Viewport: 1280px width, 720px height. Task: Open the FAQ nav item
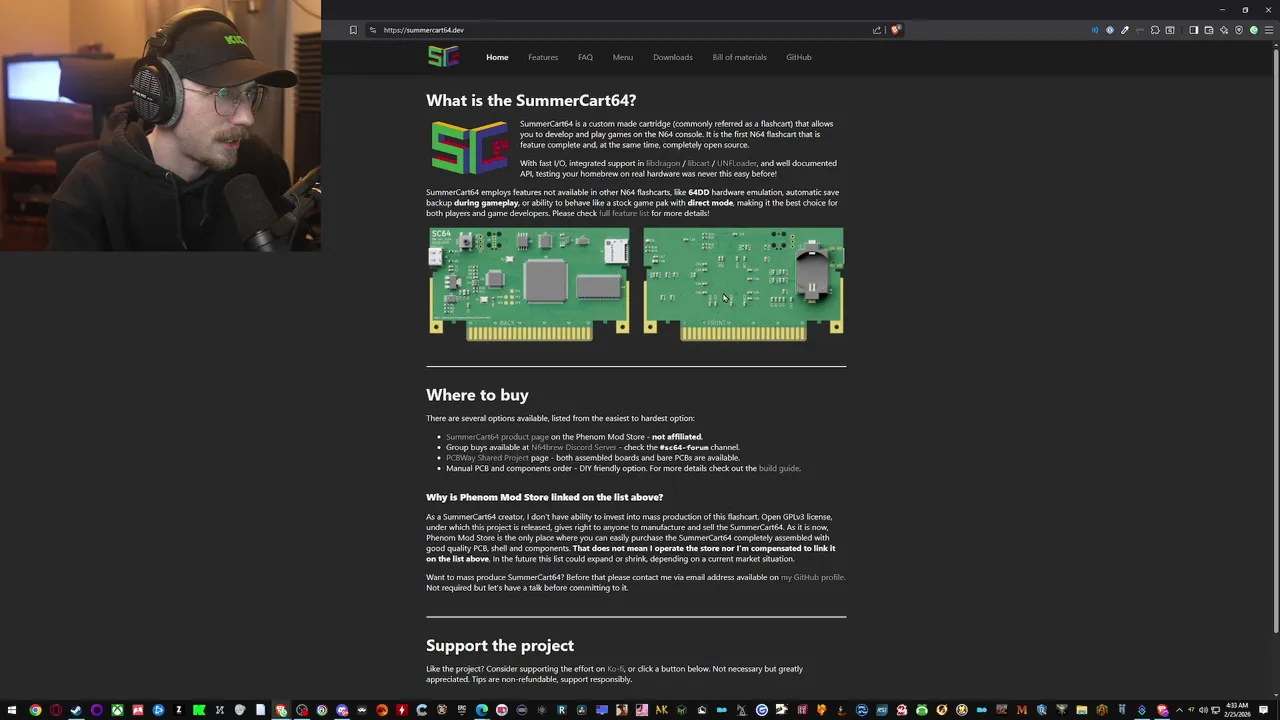tap(585, 57)
